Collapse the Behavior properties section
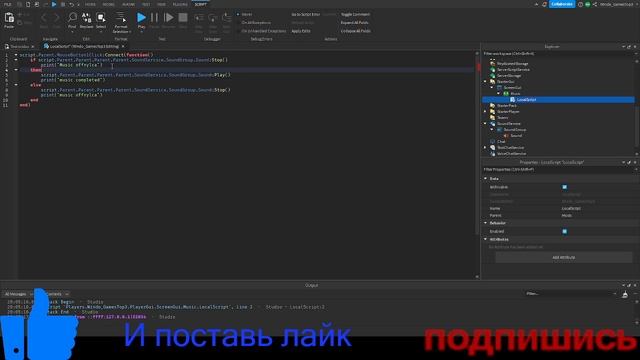 (486, 223)
